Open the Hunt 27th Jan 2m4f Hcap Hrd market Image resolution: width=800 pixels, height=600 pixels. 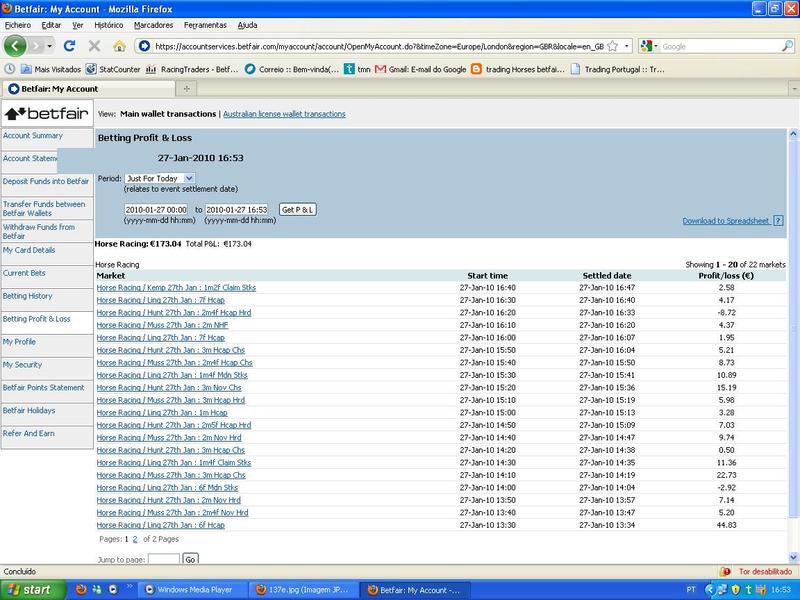[x=173, y=313]
